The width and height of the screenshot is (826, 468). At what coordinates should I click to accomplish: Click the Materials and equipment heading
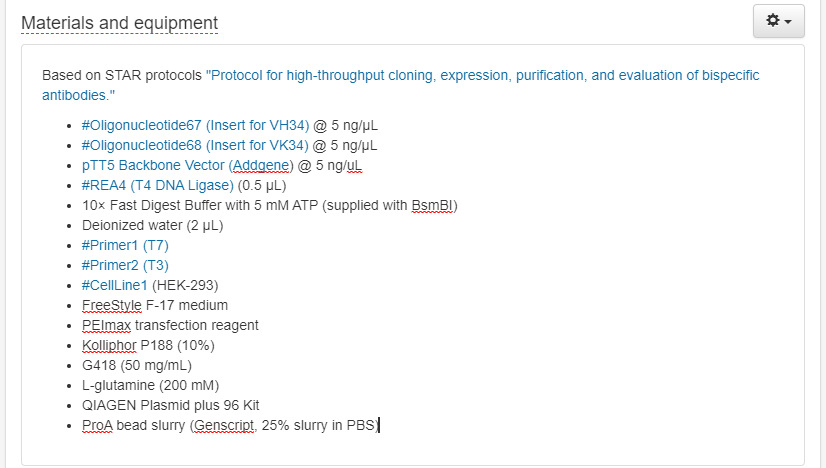119,22
